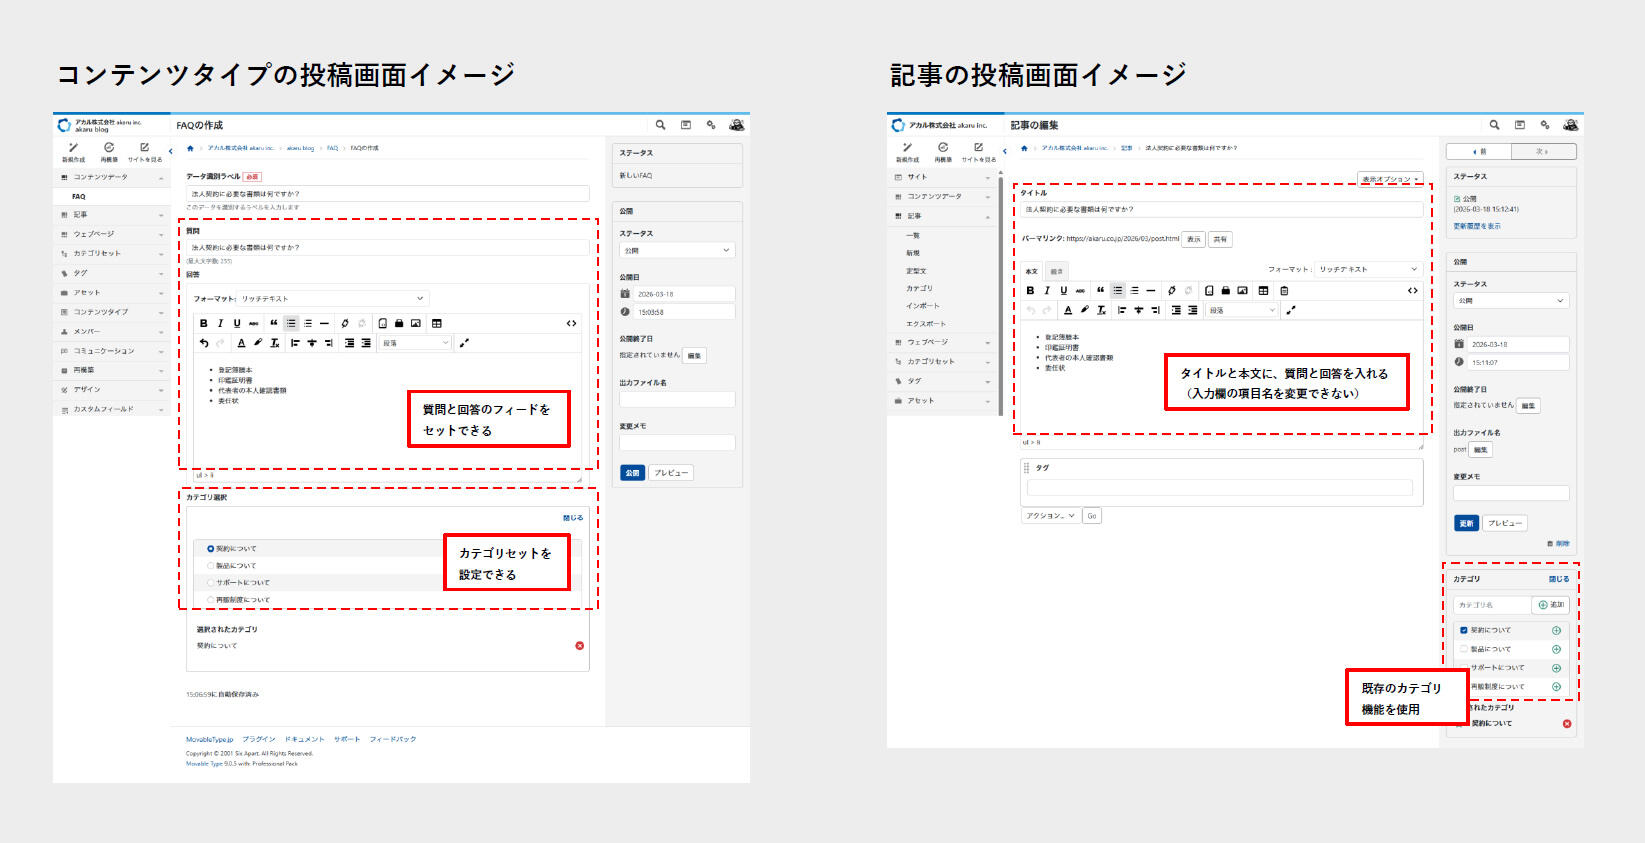Remove selected category with red X in FAQ screen
The height and width of the screenshot is (843, 1645).
click(x=579, y=646)
